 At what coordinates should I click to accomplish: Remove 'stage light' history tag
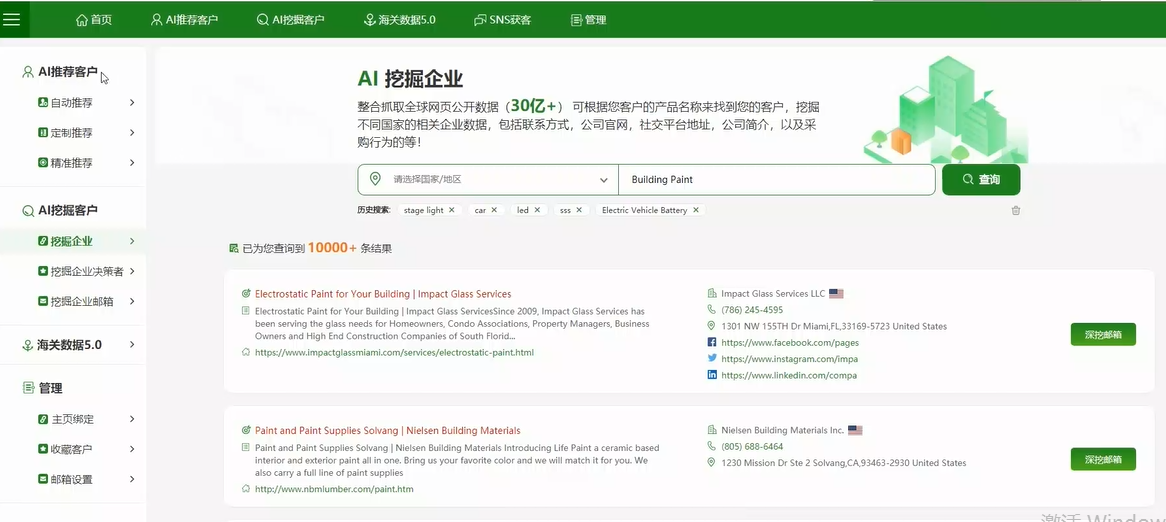point(452,210)
